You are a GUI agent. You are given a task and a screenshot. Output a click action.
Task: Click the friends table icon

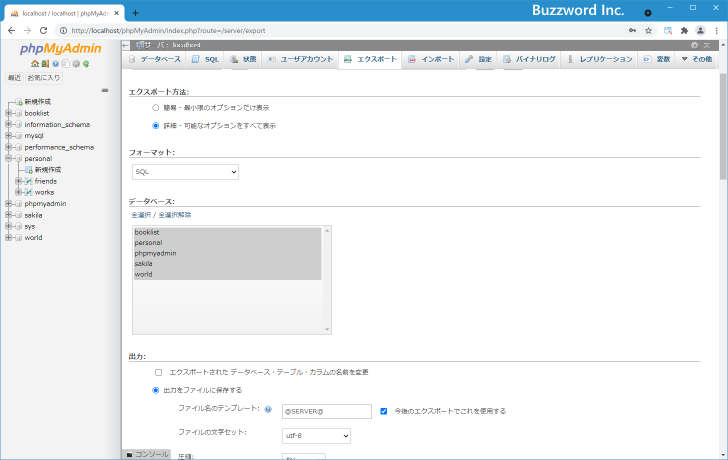coord(28,181)
